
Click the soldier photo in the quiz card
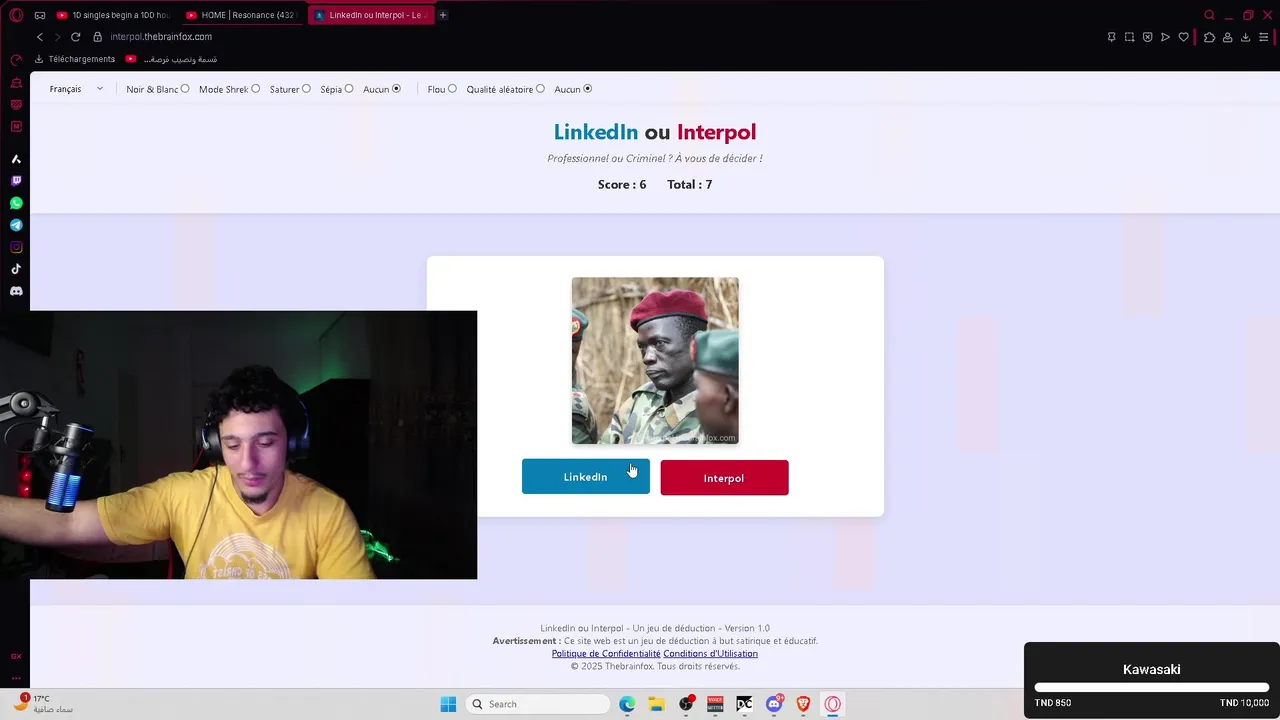click(655, 361)
